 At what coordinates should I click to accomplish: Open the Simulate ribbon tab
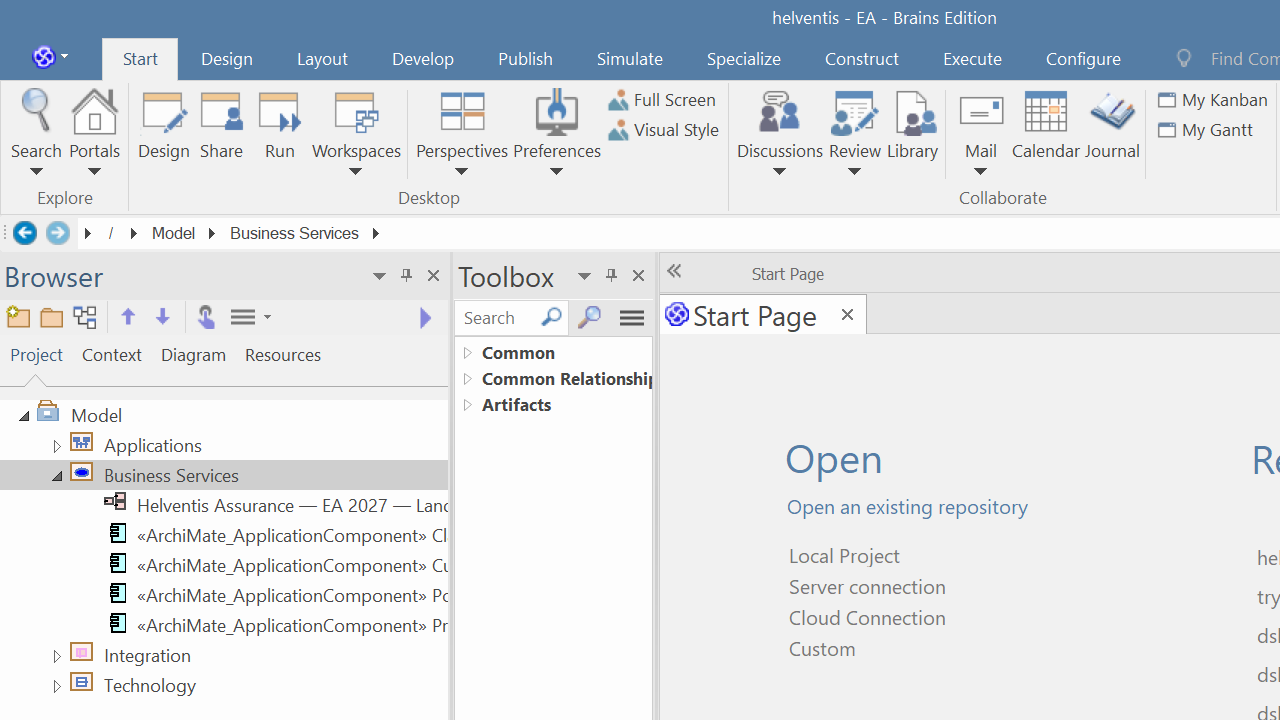(x=630, y=59)
